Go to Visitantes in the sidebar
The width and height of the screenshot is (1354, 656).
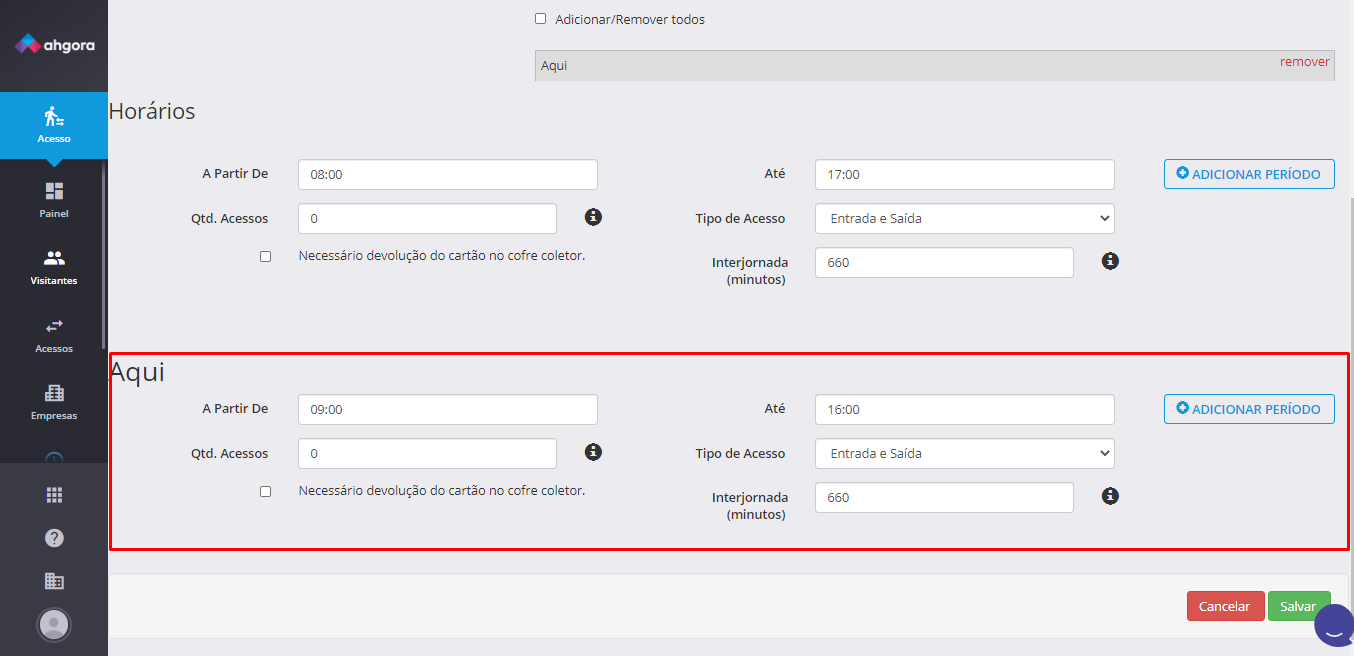pos(54,267)
